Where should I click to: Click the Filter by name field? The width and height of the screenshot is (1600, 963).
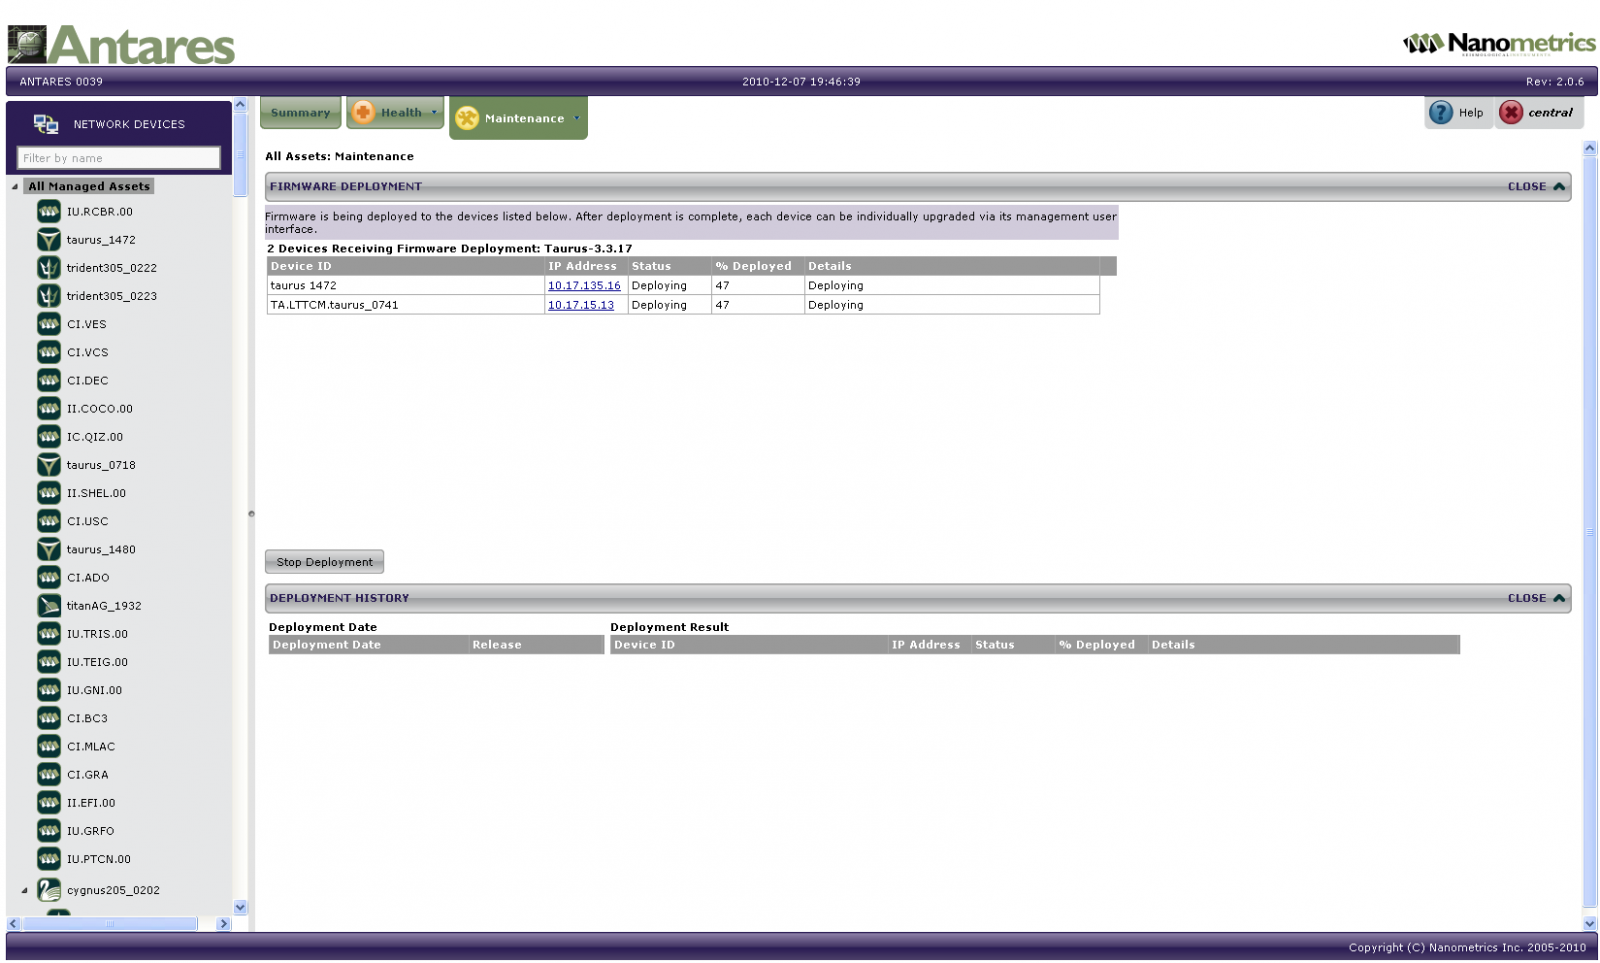click(x=119, y=158)
